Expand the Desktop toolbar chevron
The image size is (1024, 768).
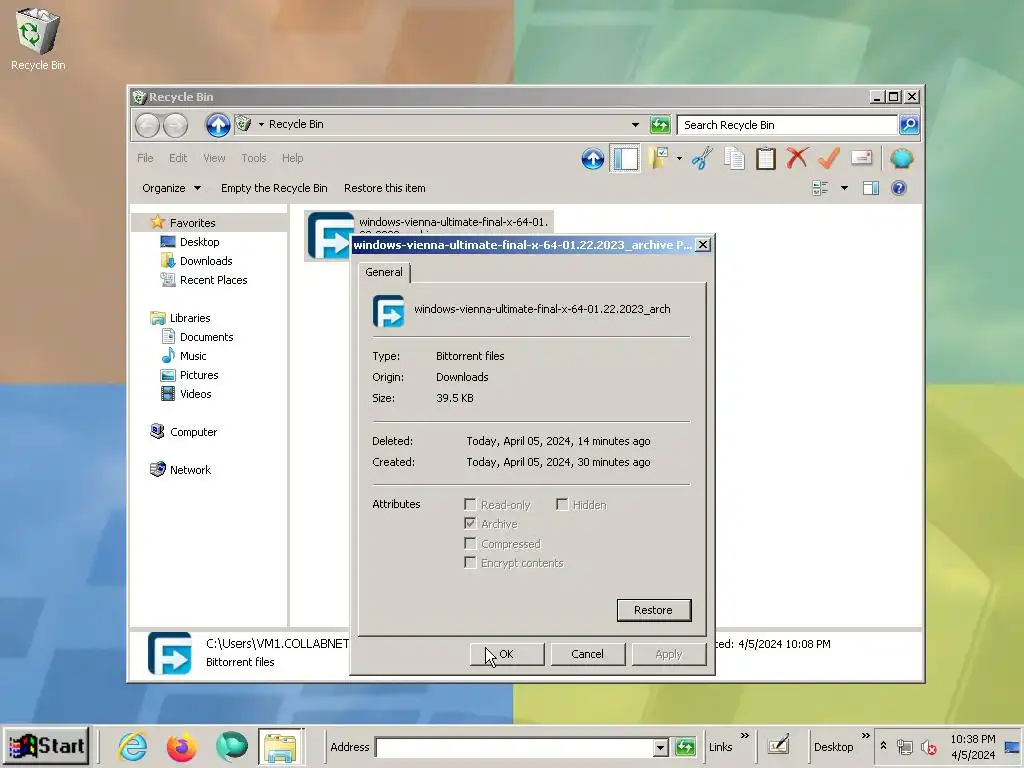866,737
